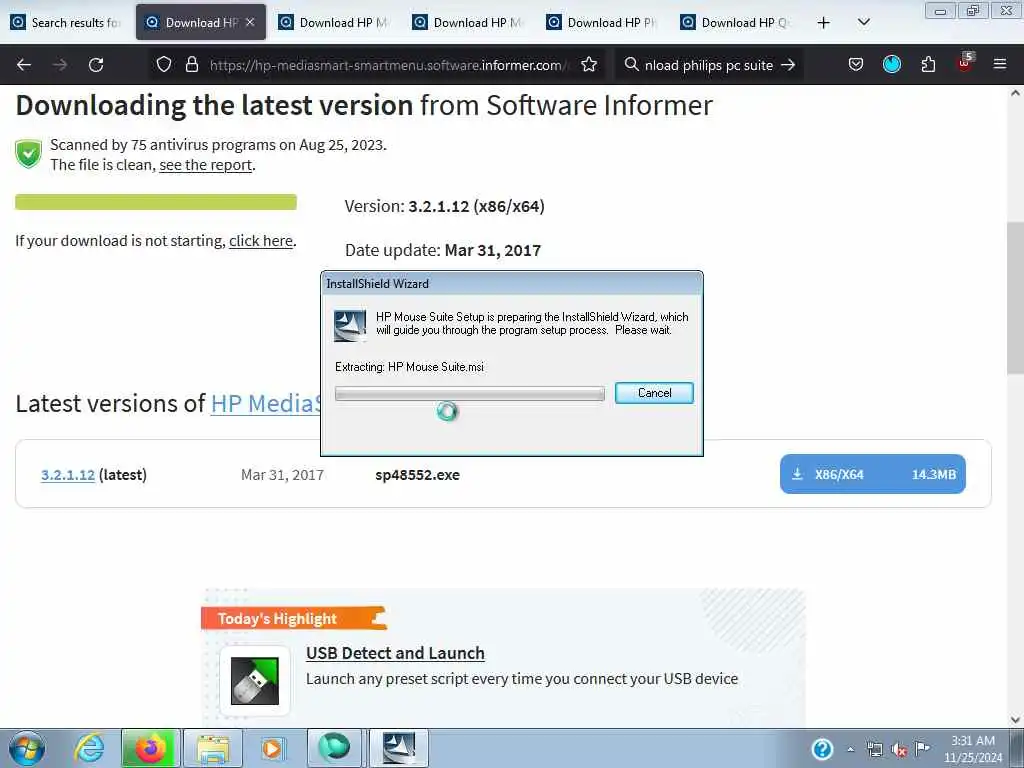Click the scrollbar up arrow
1024x768 pixels.
1015,93
